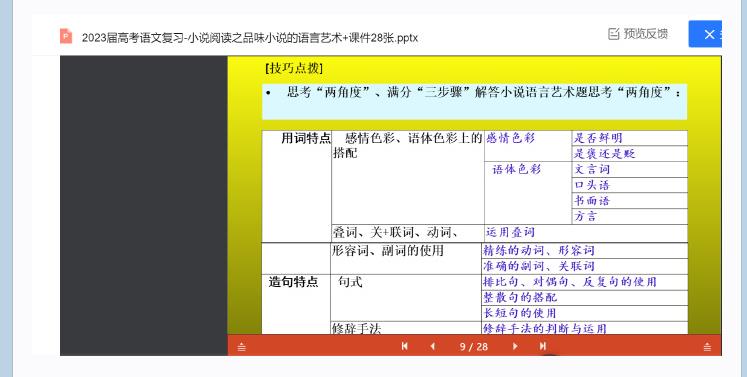
Task: Open the 预览反馈 link
Action: pos(646,34)
